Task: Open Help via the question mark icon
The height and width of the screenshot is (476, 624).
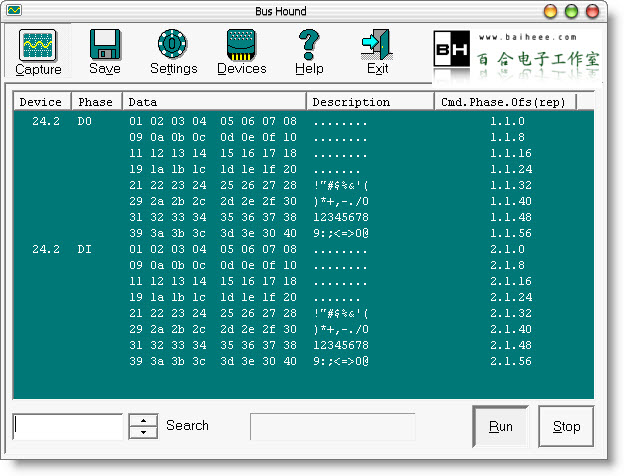Action: 309,45
